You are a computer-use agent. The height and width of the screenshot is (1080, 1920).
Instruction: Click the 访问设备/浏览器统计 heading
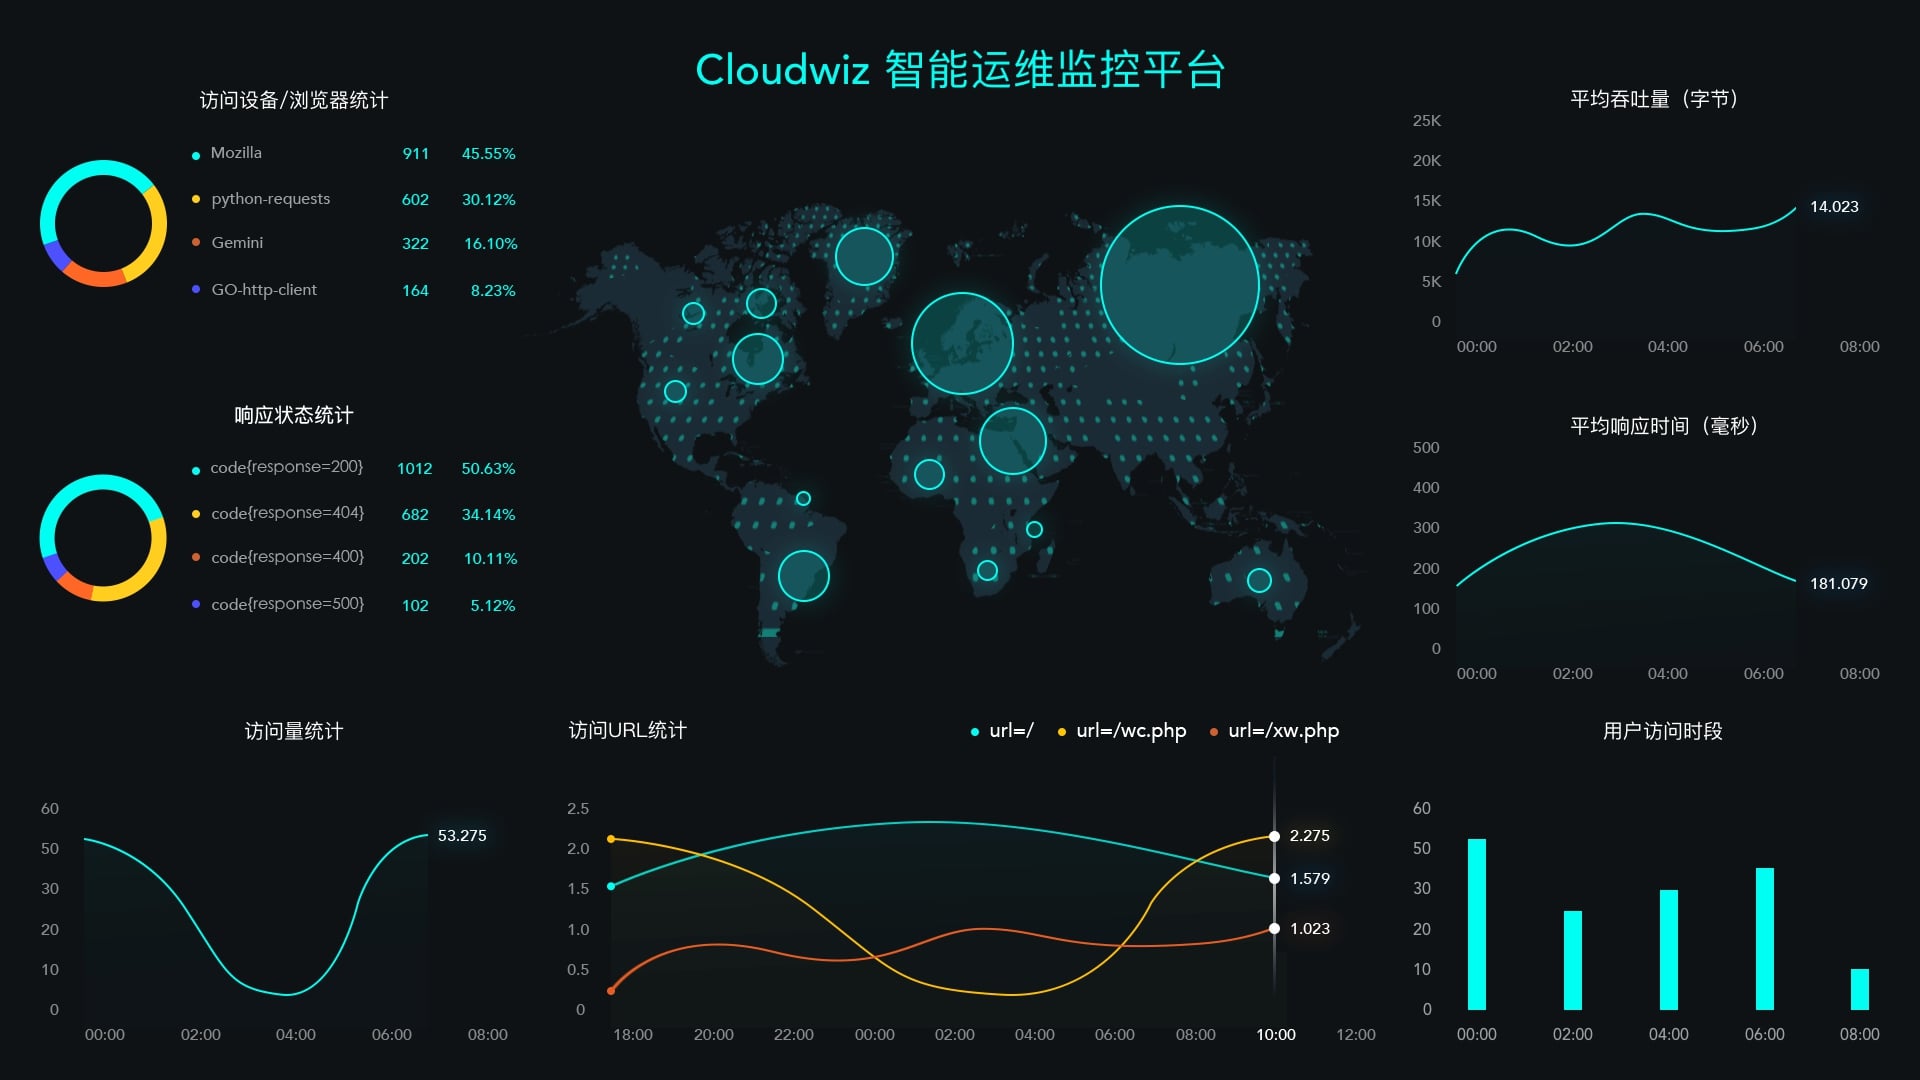(x=293, y=100)
